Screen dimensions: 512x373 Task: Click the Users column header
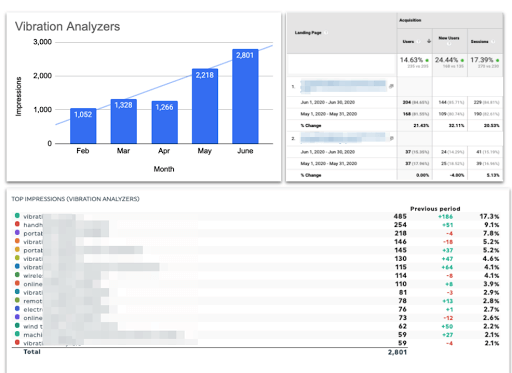(x=408, y=42)
